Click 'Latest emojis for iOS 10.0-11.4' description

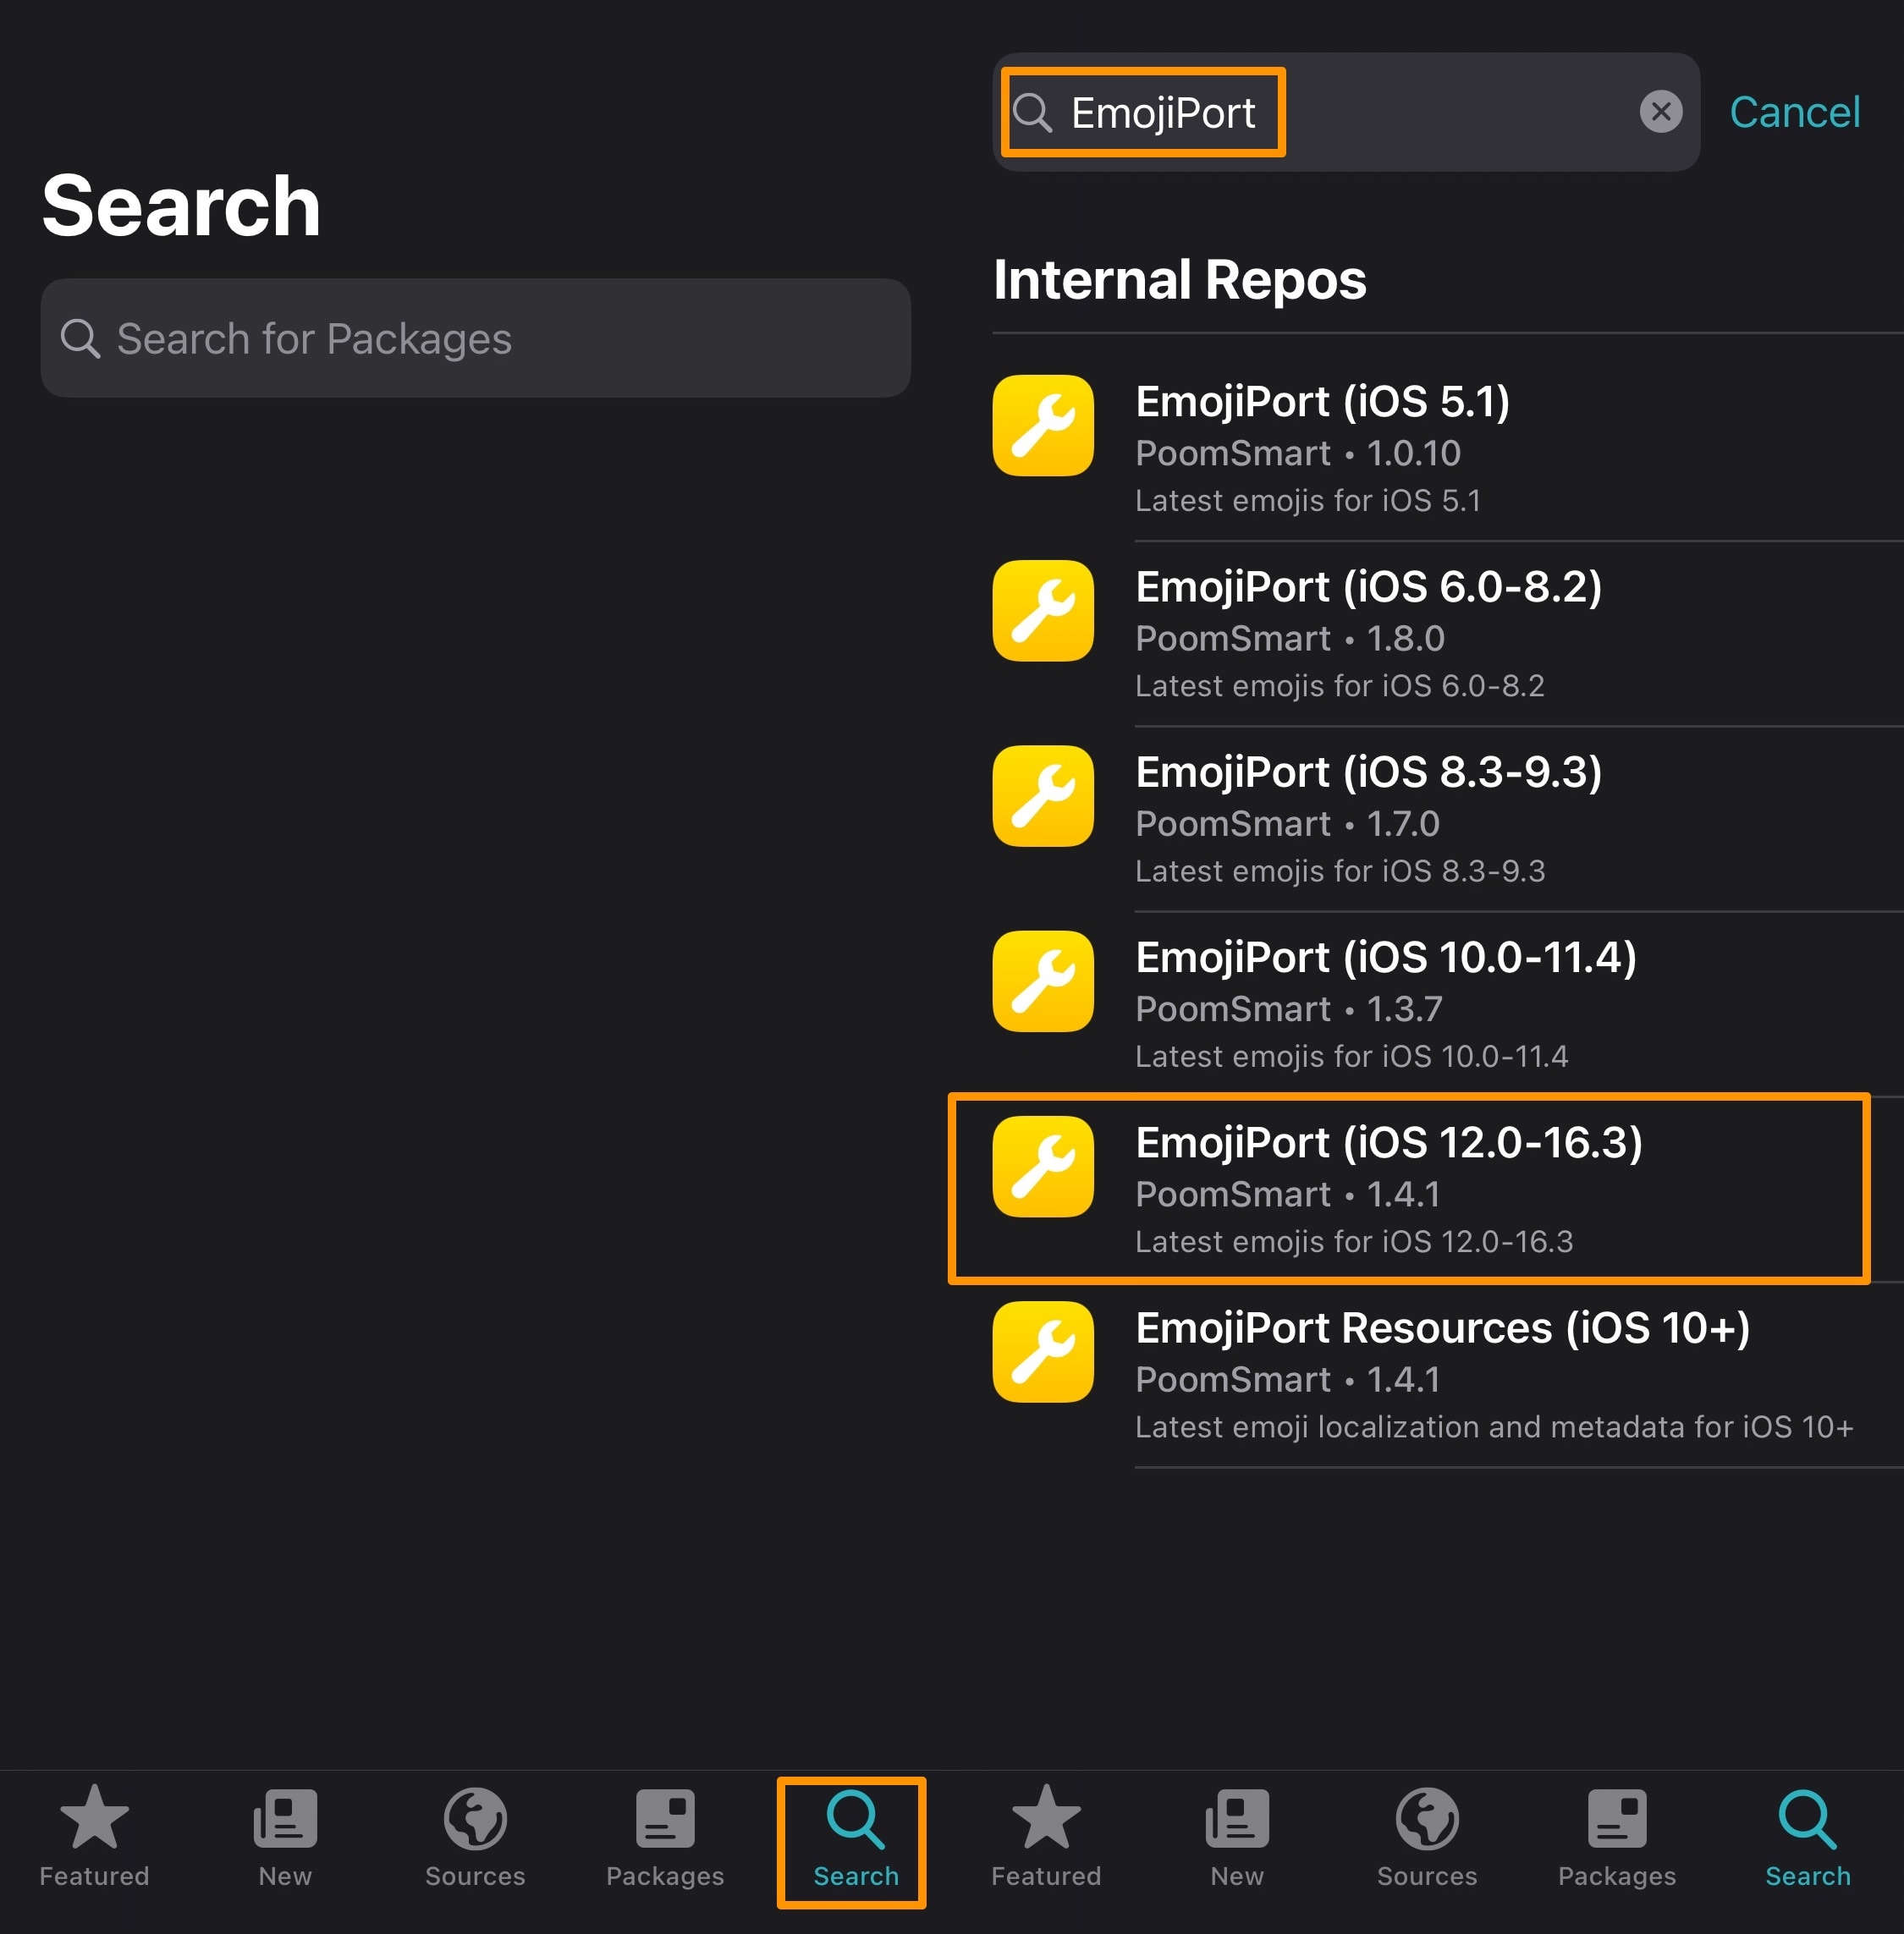1352,1056
